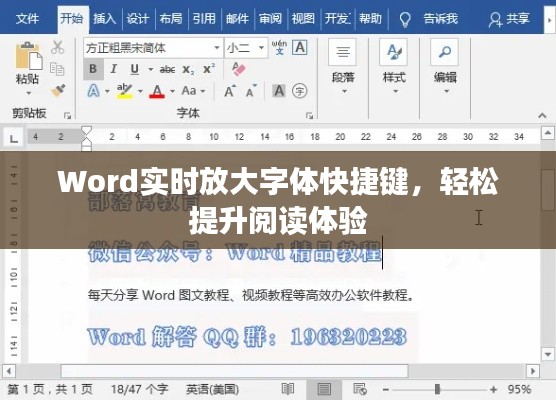Screen dimensions: 556x400
Task: Toggle Italic formatting
Action: 114,69
